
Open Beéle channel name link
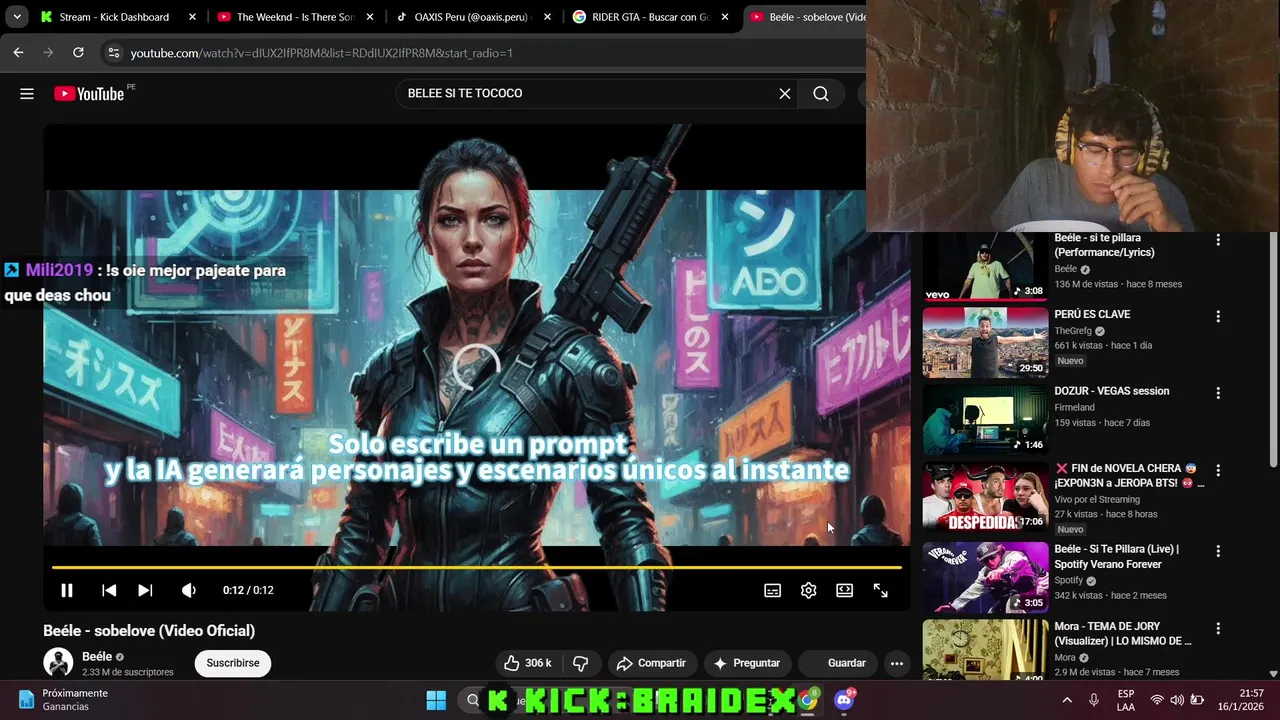97,656
